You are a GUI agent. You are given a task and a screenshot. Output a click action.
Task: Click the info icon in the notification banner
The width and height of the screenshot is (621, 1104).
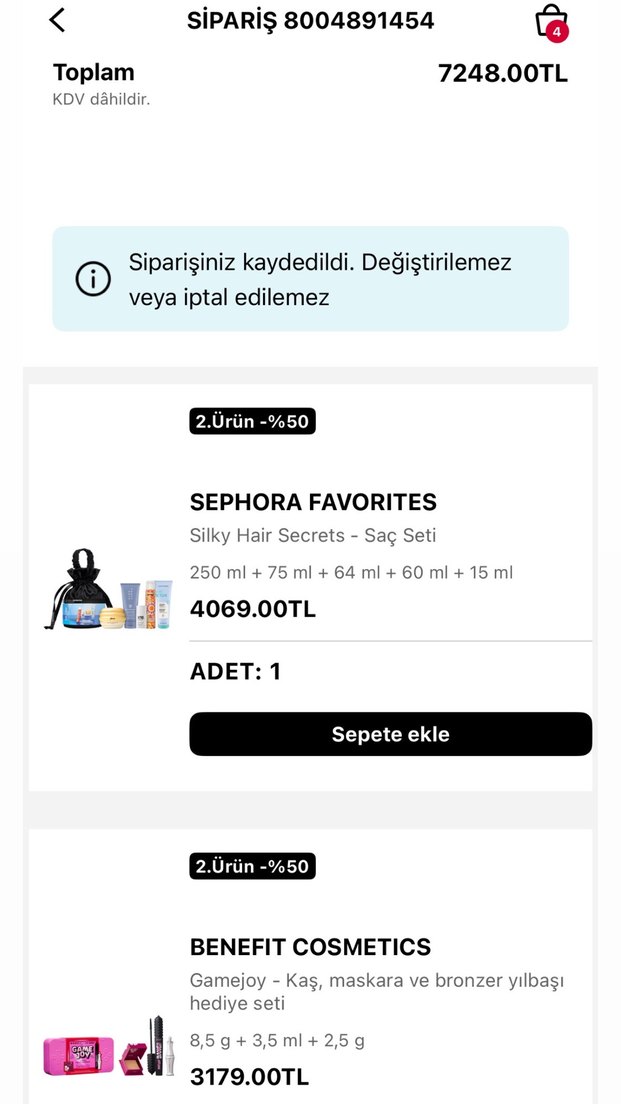point(92,278)
